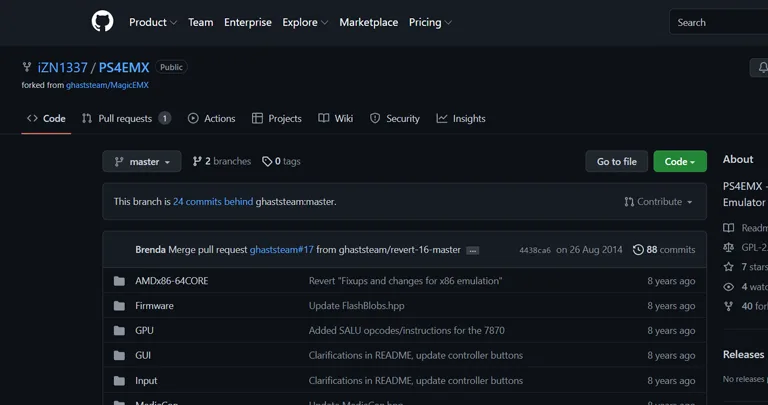
Task: Open the GUI folder
Action: coord(143,356)
